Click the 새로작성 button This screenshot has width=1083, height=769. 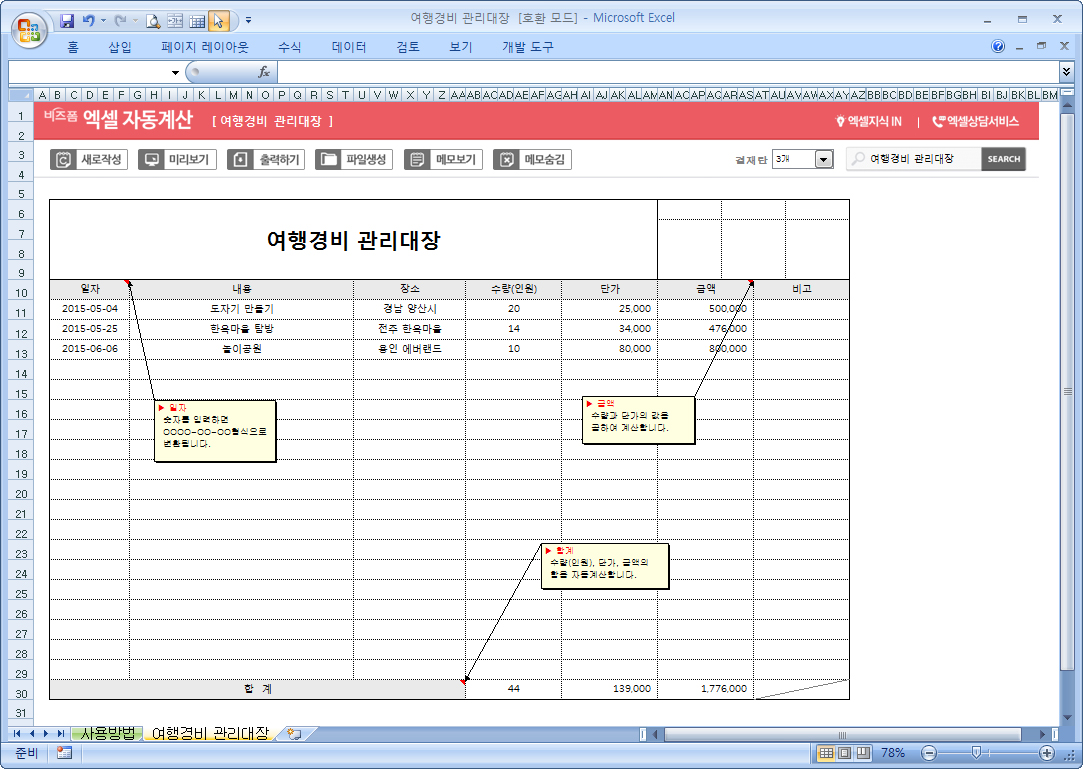click(x=89, y=160)
